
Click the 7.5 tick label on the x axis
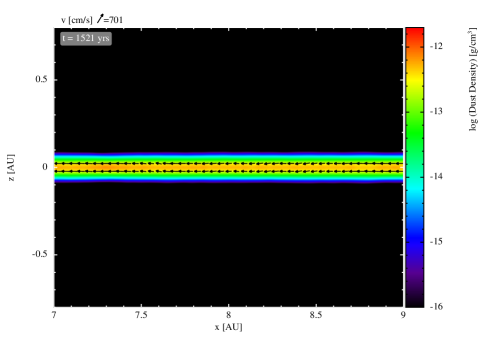[141, 315]
